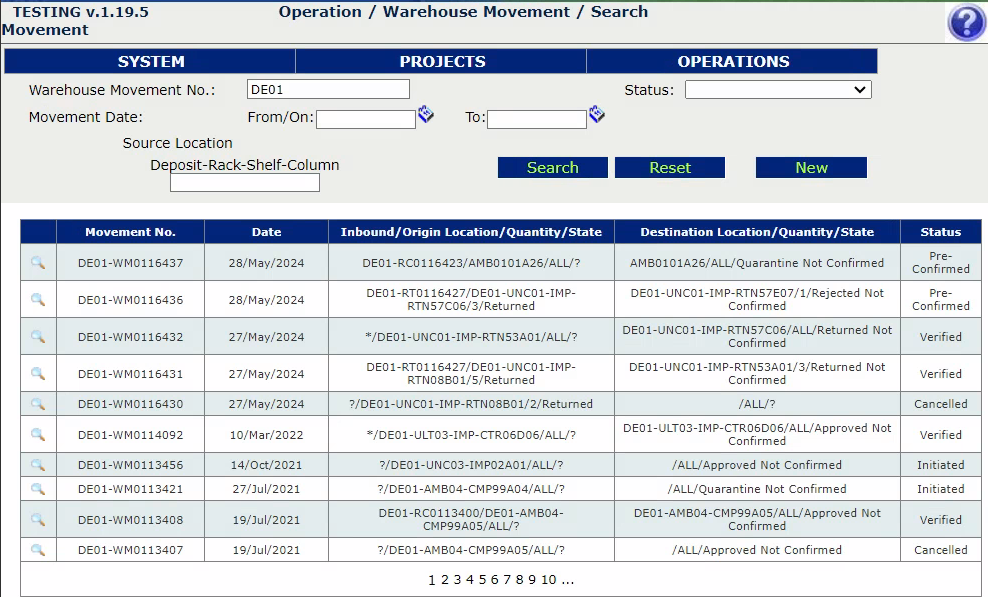988x597 pixels.
Task: Click Cancelled status of DE01-WM0116430
Action: tap(941, 404)
